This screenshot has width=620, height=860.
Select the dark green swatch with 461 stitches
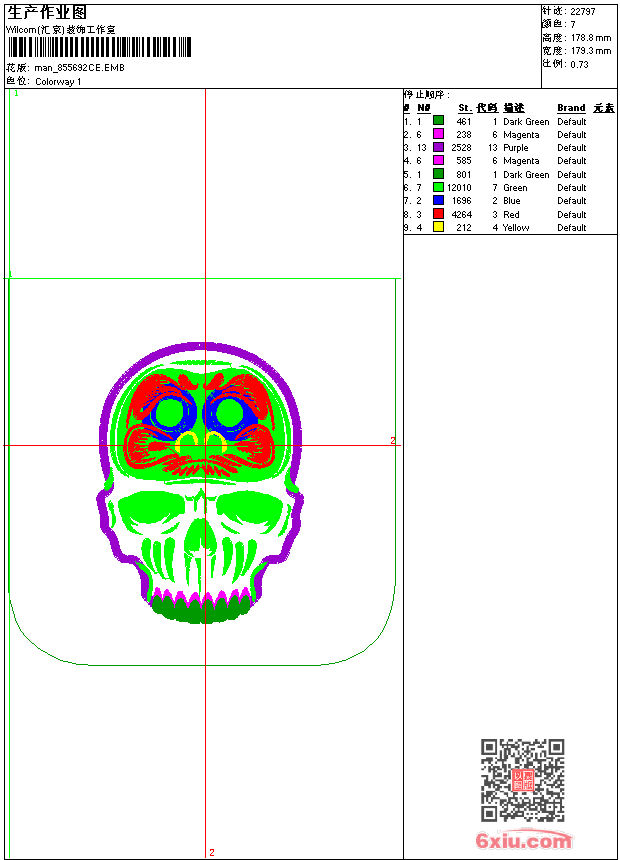pyautogui.click(x=438, y=122)
